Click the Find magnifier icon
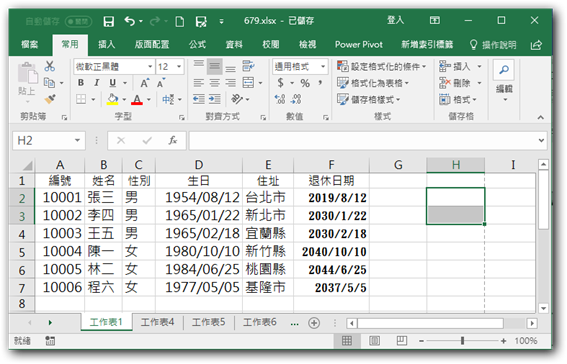Screen dimensions: 567x364 pyautogui.click(x=504, y=69)
